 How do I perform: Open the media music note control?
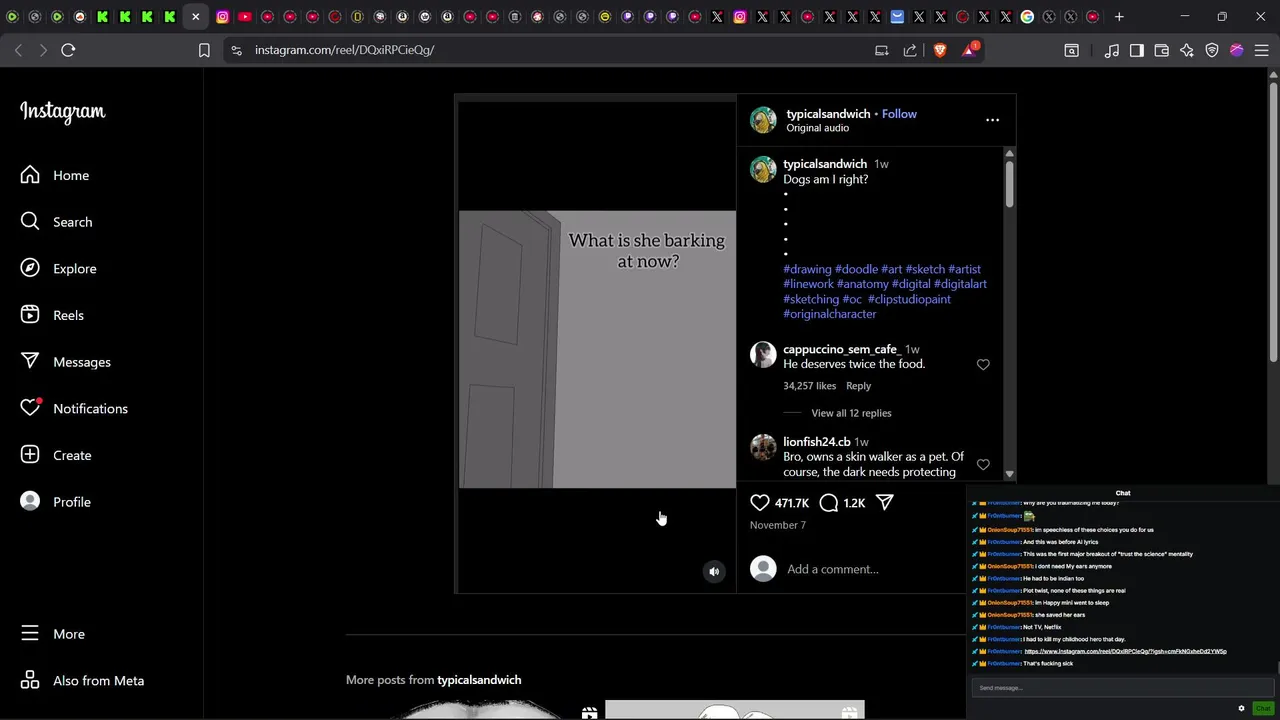point(1112,50)
